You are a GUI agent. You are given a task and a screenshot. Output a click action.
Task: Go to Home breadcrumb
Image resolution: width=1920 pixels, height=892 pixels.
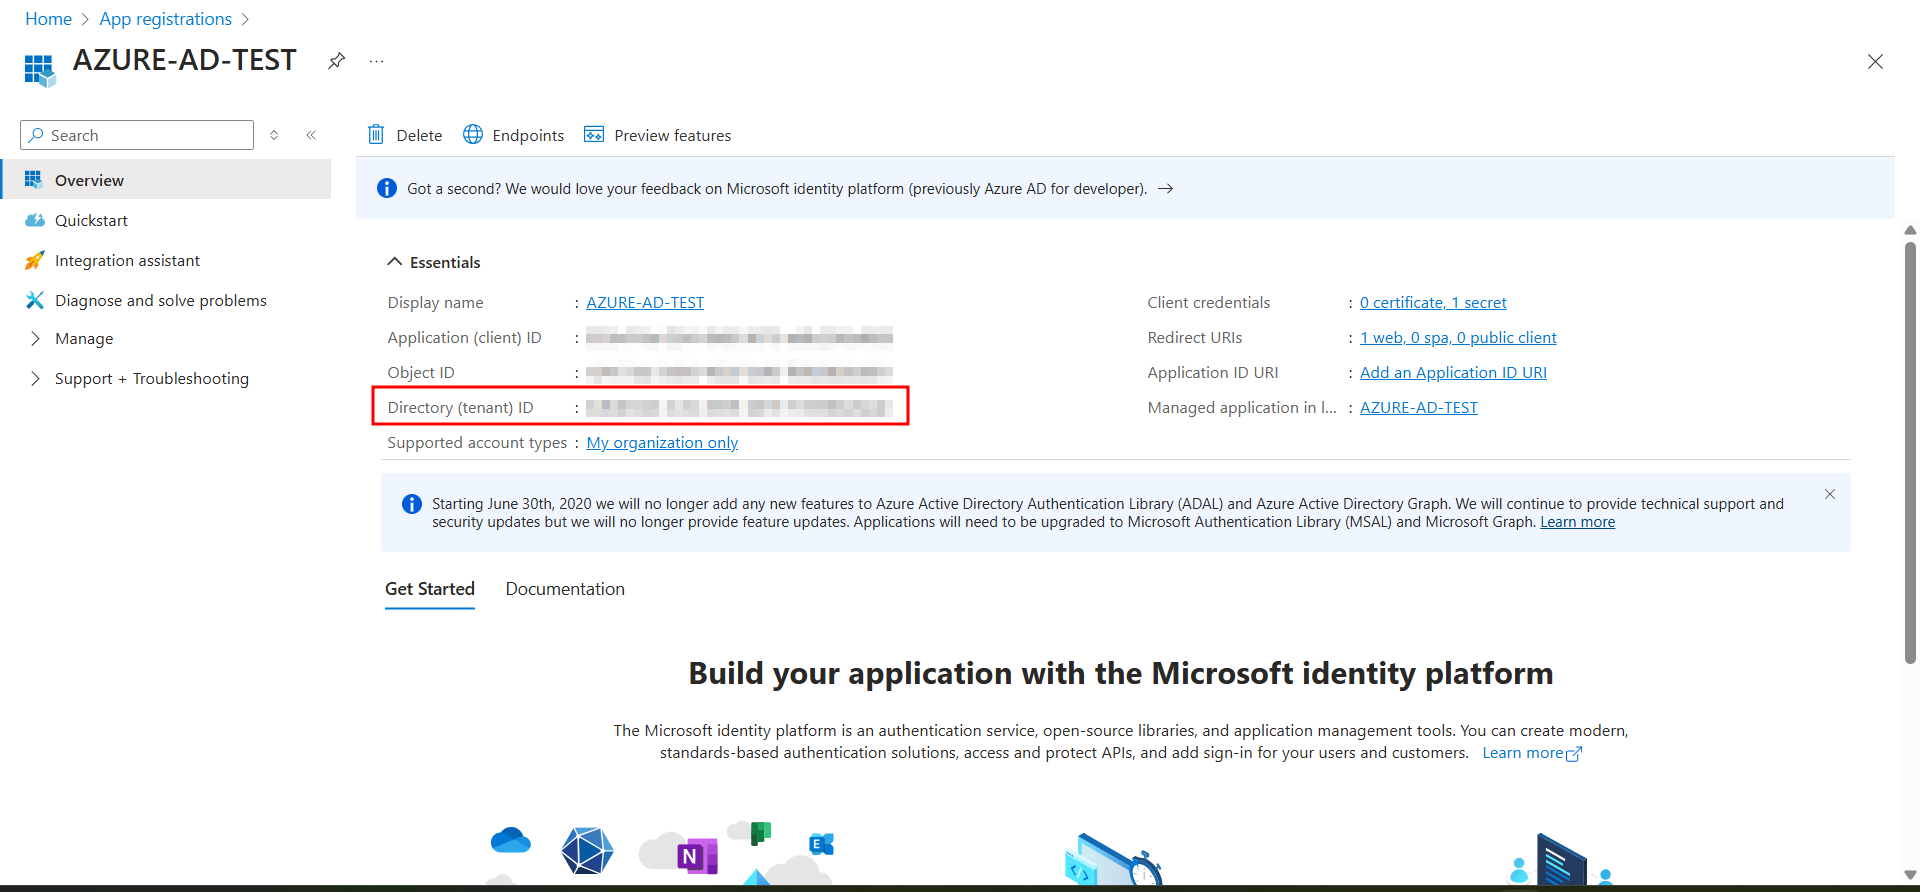tap(48, 19)
